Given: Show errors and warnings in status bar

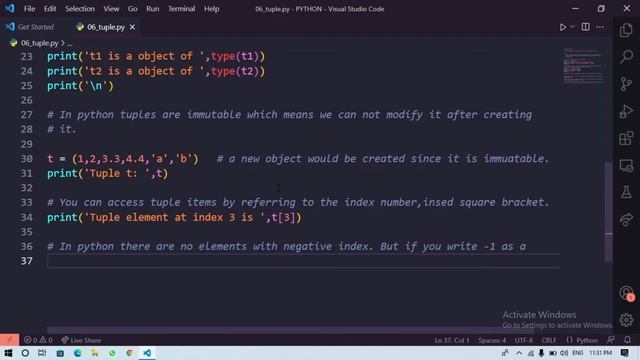Looking at the screenshot, I should point(38,340).
